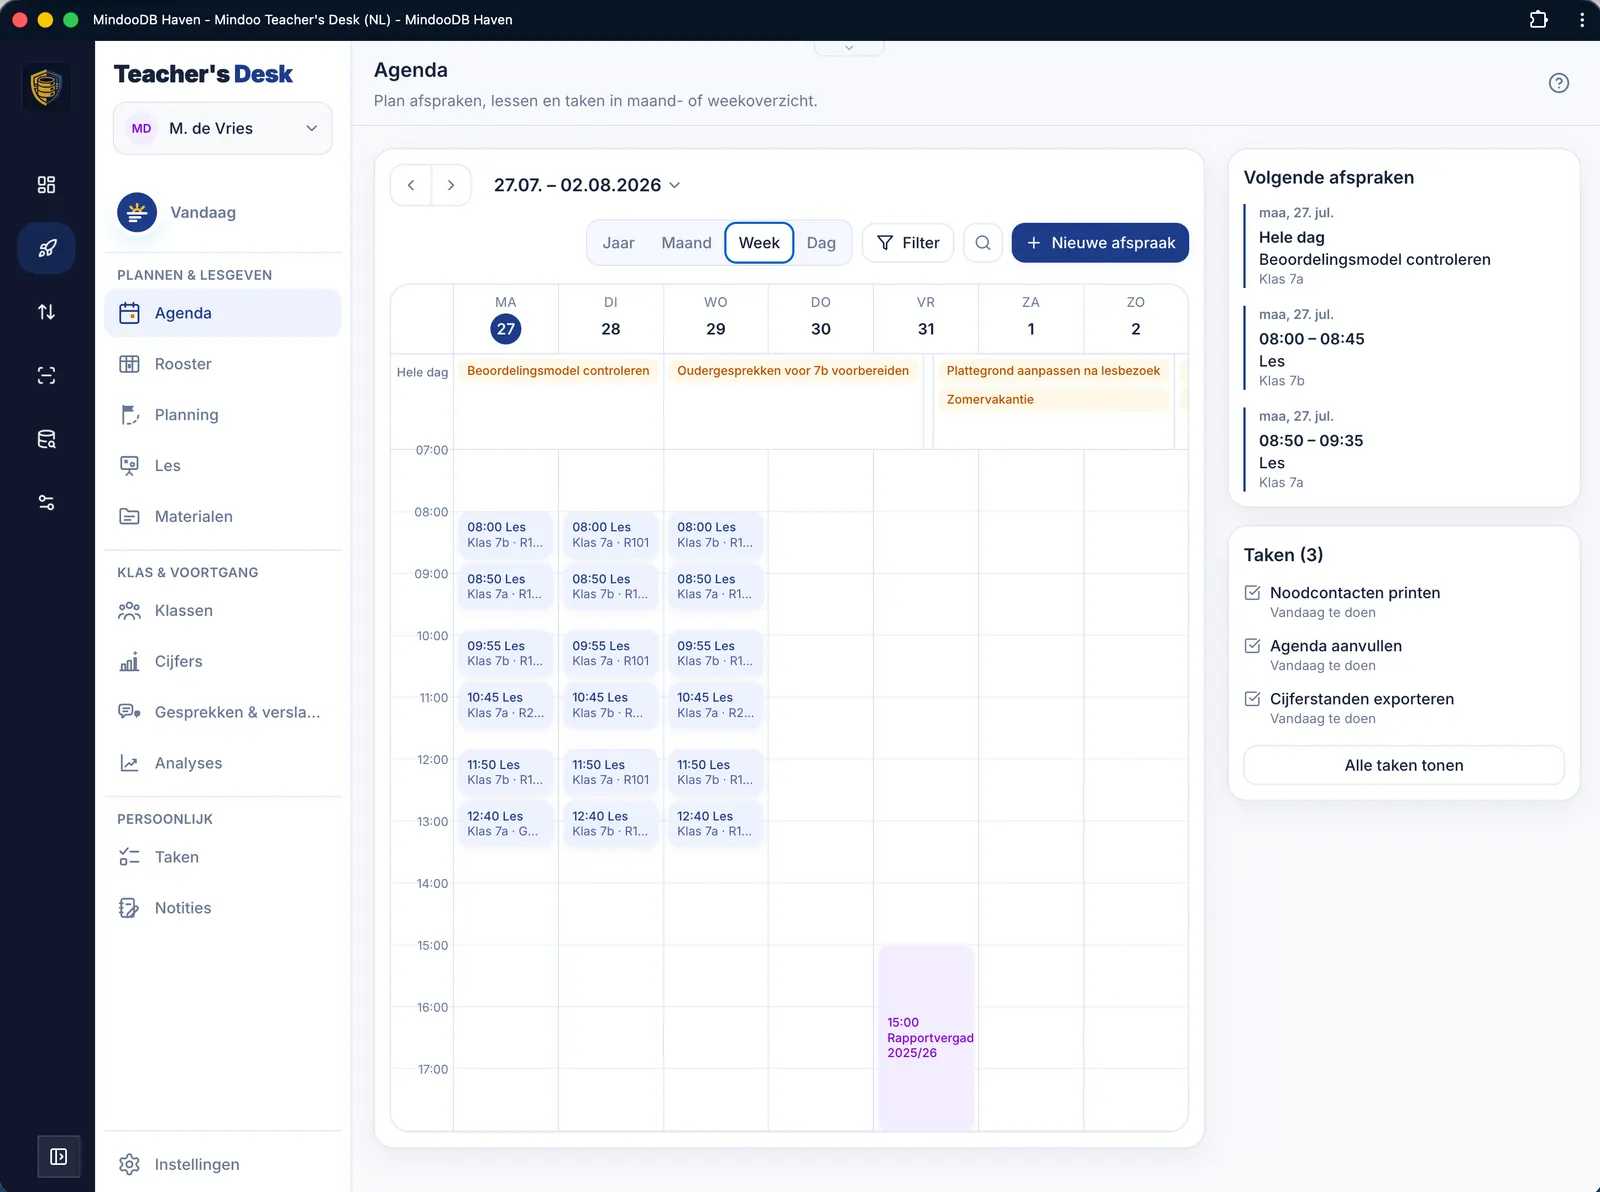The width and height of the screenshot is (1600, 1192).
Task: Expand the collapsed header chevron at the top
Action: pos(849,47)
